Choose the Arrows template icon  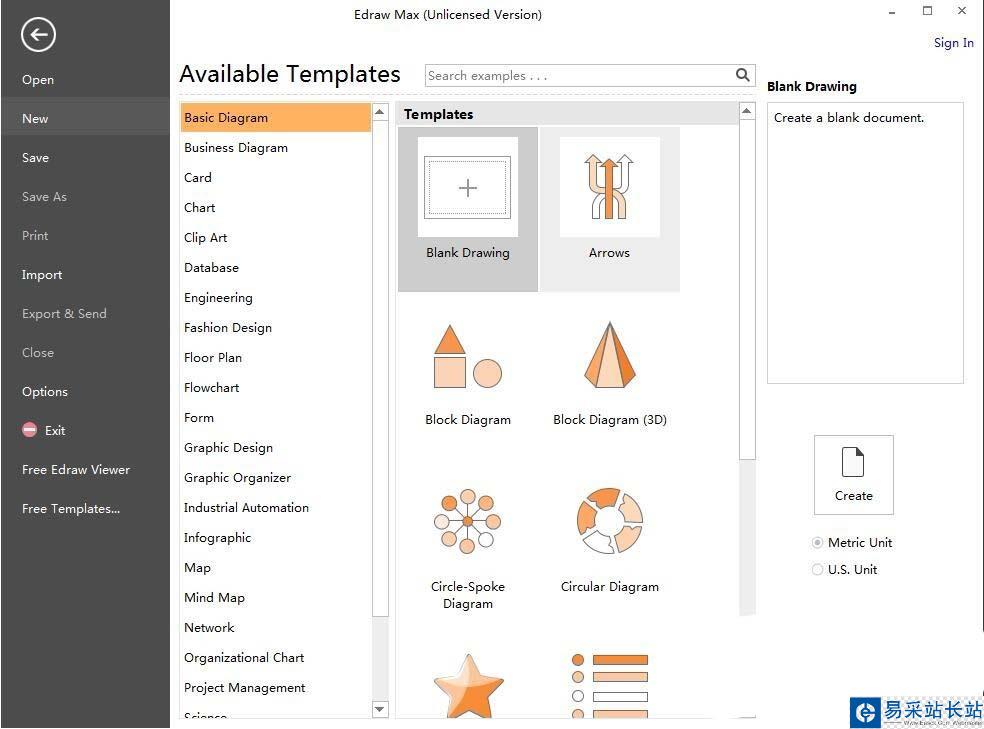click(x=609, y=187)
